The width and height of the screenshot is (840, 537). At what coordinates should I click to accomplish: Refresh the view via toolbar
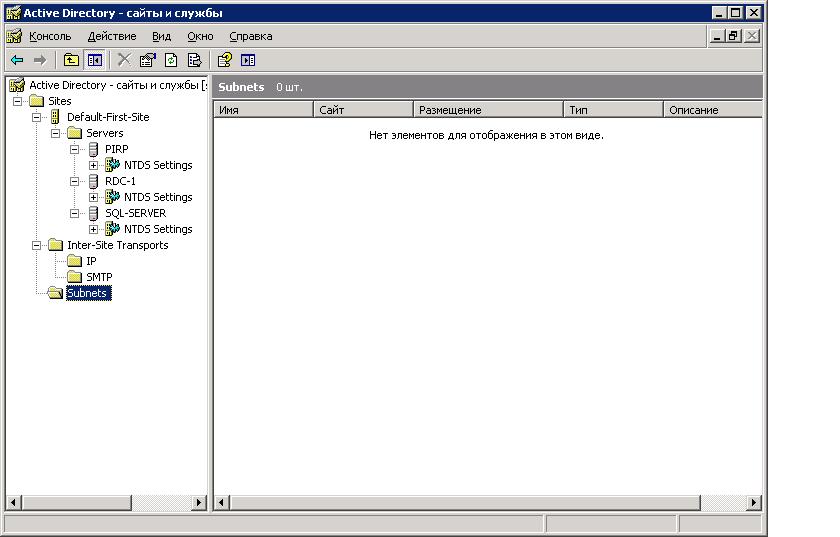(x=171, y=60)
